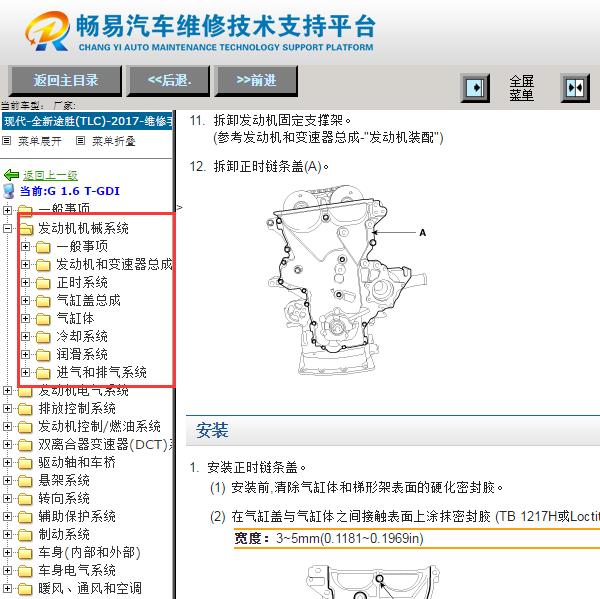Expand the 正时系统 node
The width and height of the screenshot is (600, 599).
(25, 282)
